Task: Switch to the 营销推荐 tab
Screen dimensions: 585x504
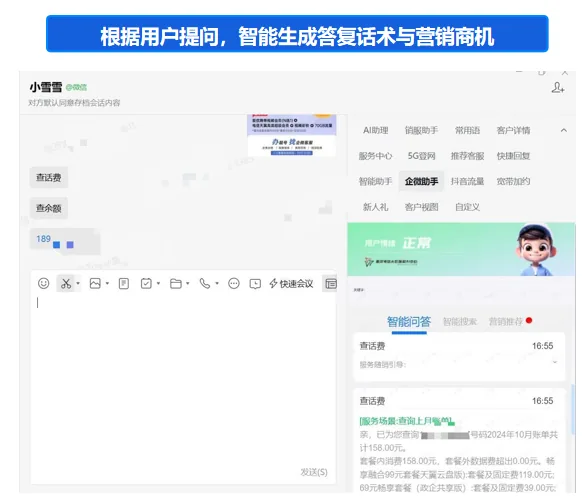Action: pyautogui.click(x=506, y=322)
